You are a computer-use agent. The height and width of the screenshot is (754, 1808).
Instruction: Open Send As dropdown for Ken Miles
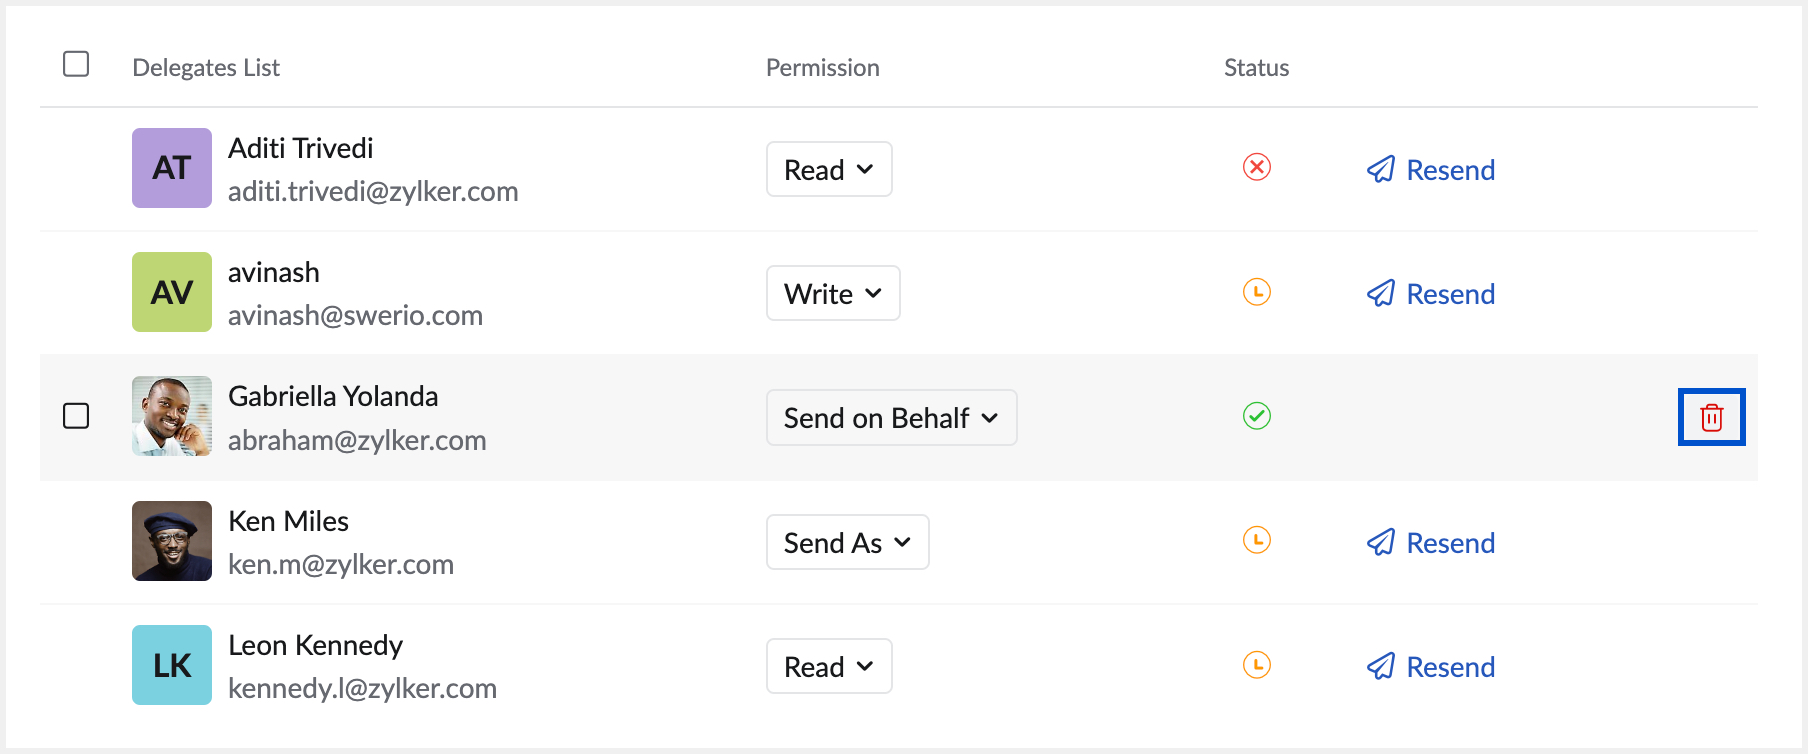pyautogui.click(x=847, y=542)
